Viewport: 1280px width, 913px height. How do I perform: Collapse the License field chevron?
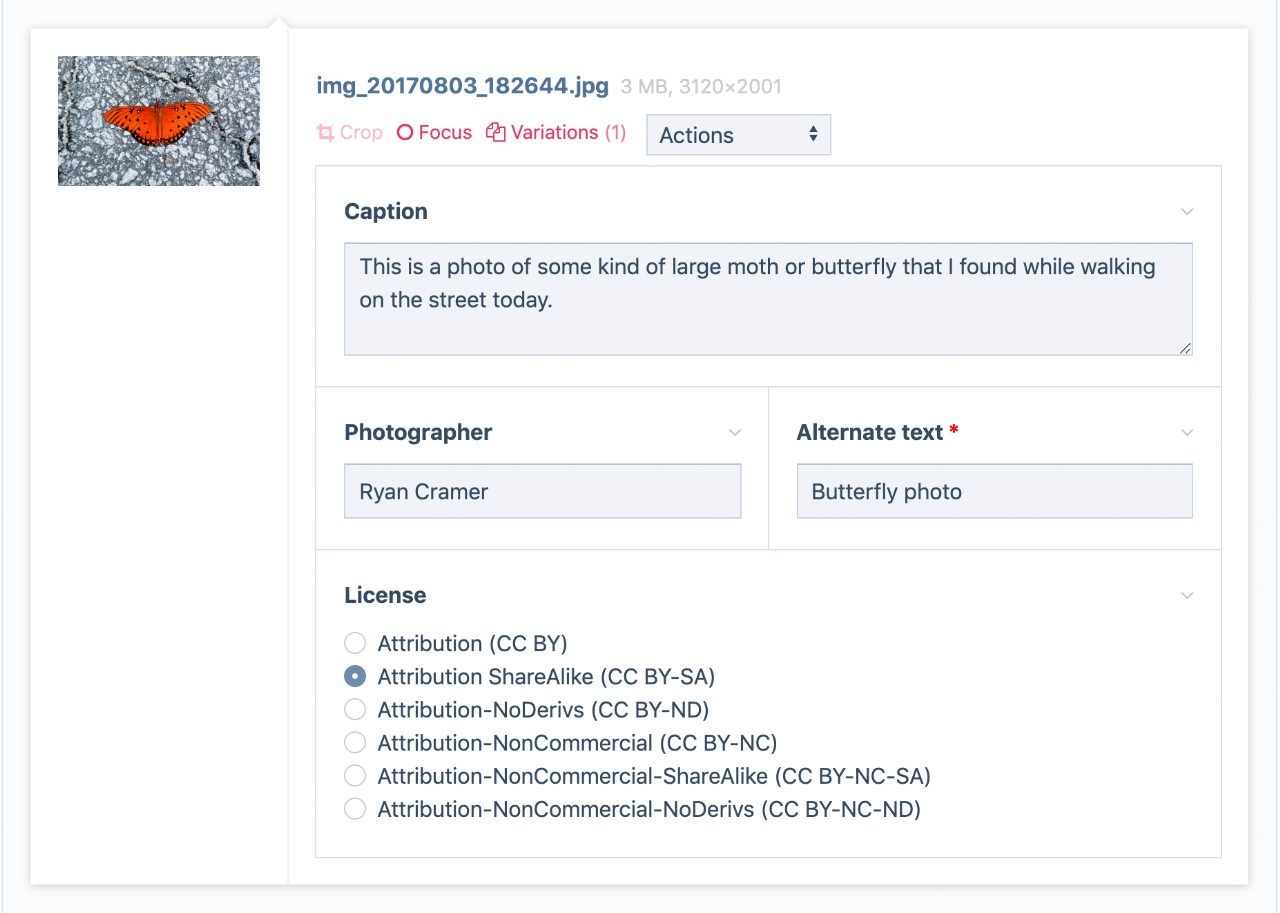point(1187,595)
